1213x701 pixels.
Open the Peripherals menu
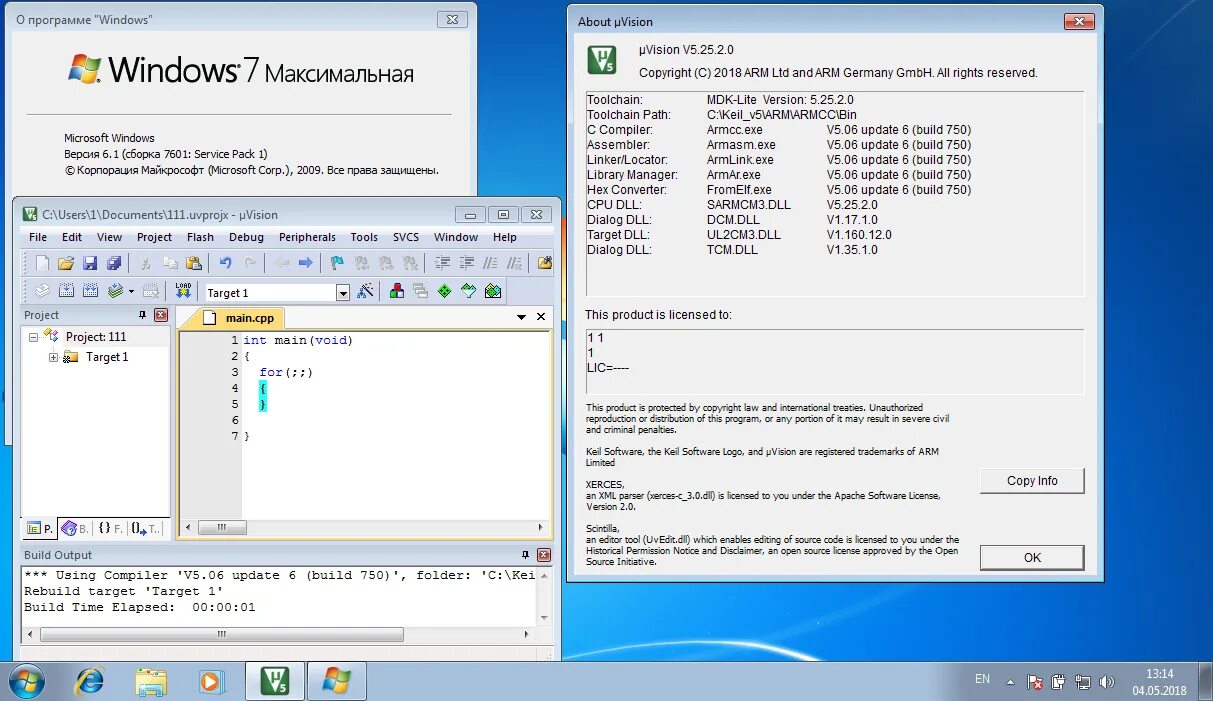point(307,237)
